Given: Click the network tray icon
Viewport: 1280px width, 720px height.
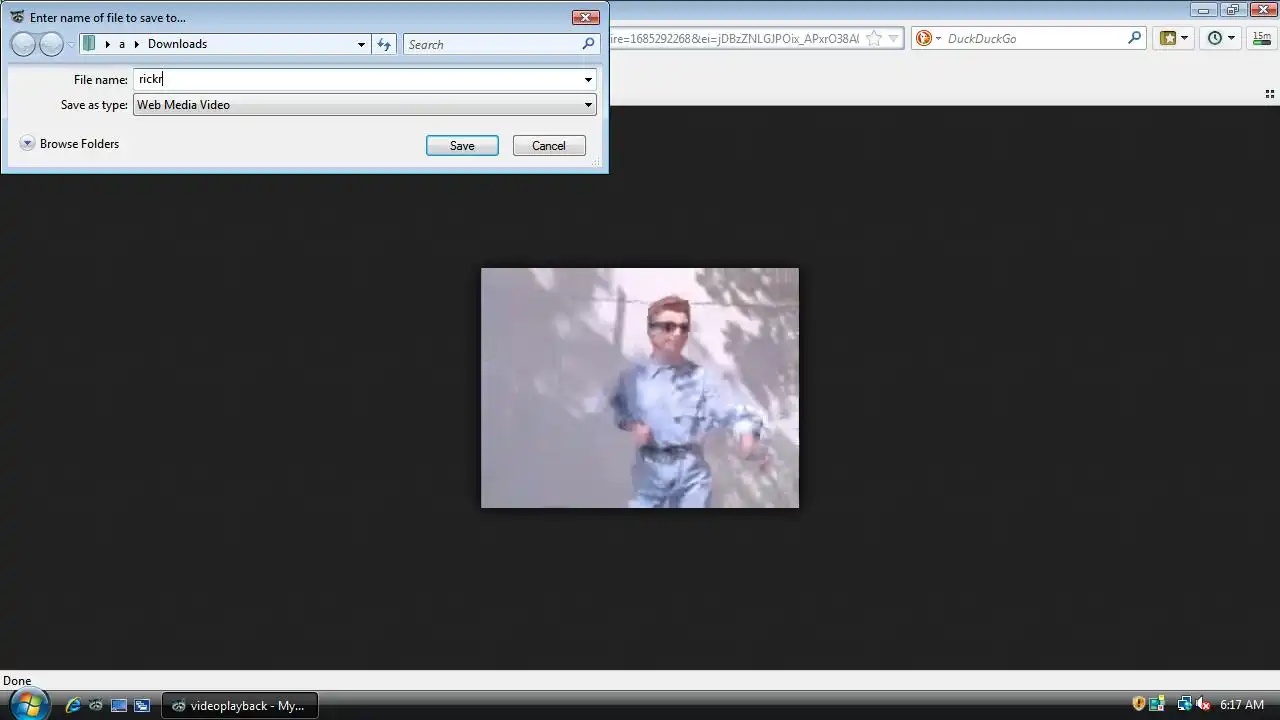Looking at the screenshot, I should [x=1184, y=704].
